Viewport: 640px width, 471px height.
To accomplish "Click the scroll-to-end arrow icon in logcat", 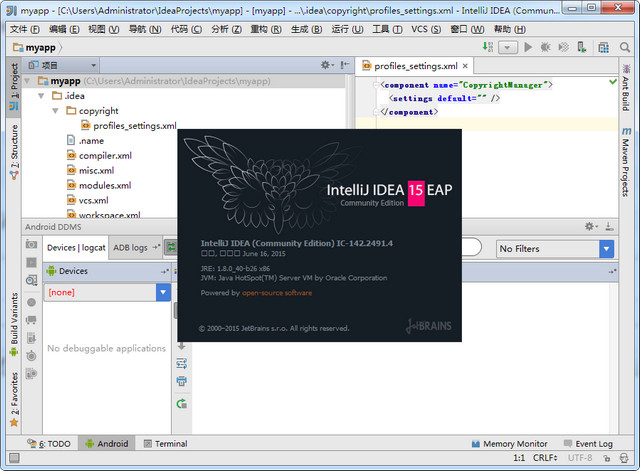I will point(182,347).
